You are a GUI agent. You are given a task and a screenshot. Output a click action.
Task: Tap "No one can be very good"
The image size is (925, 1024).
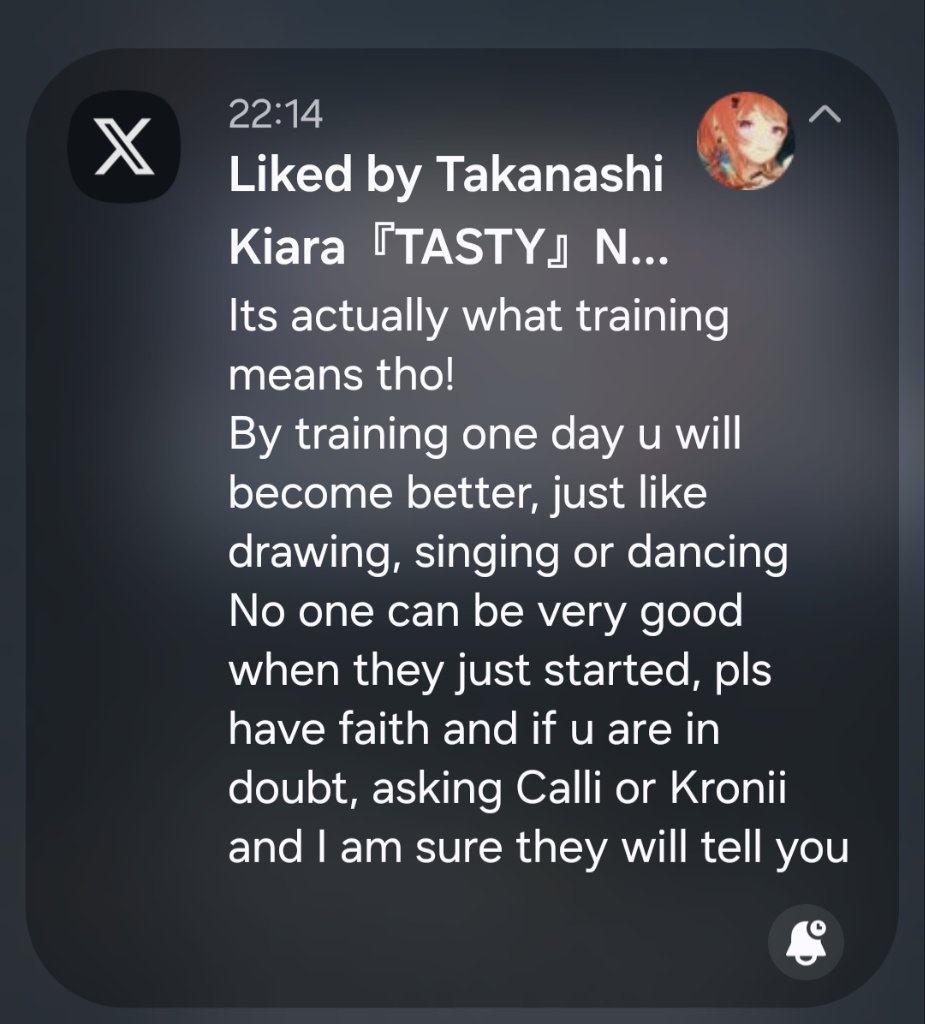coord(486,611)
